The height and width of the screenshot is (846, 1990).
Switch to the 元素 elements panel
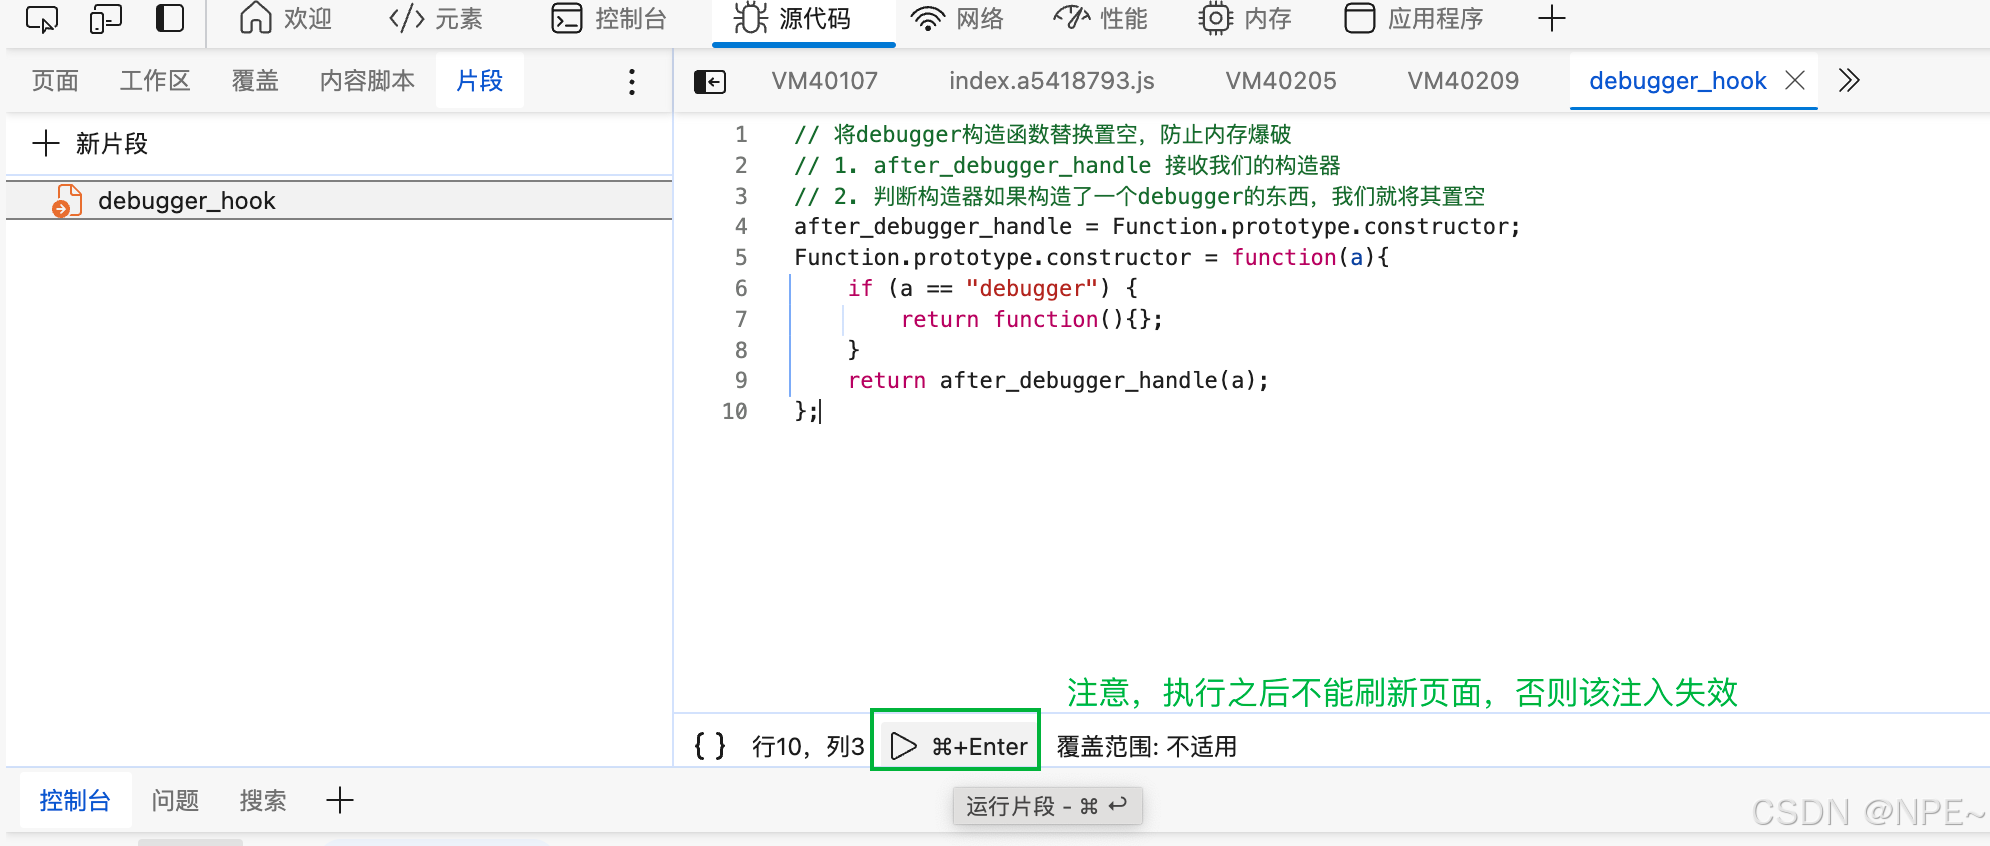coord(436,19)
